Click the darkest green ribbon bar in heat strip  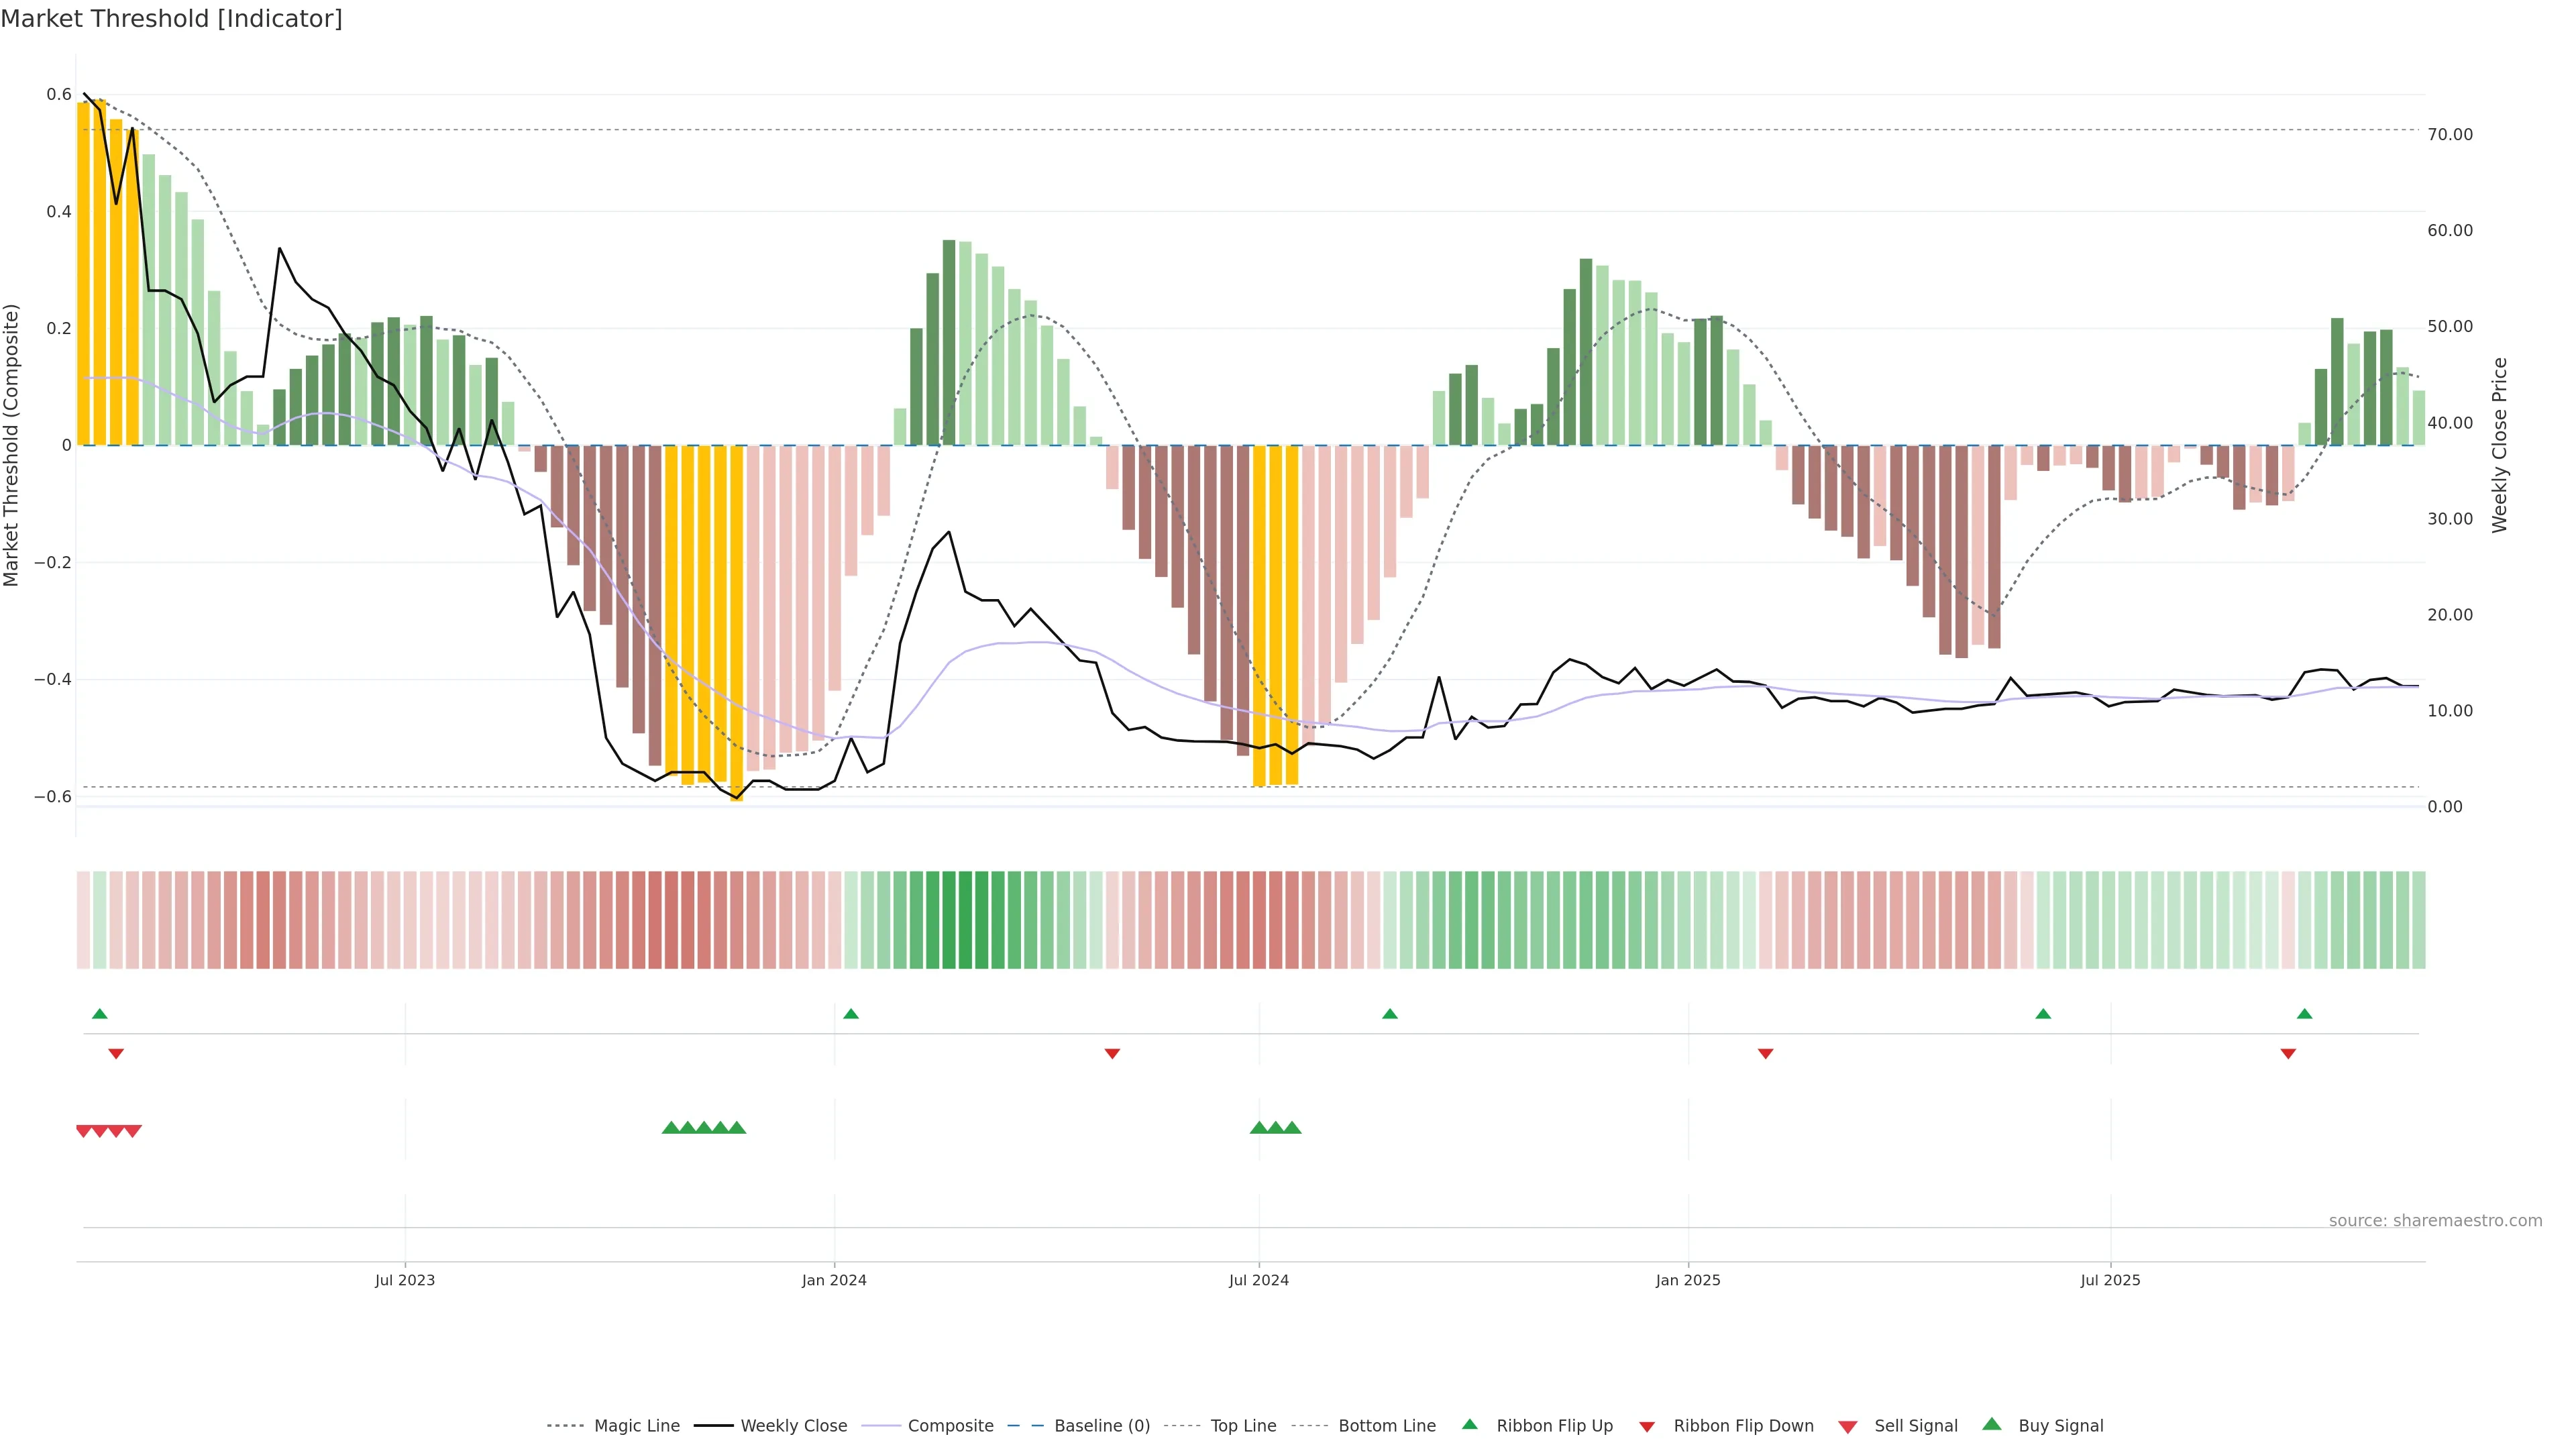tap(965, 919)
